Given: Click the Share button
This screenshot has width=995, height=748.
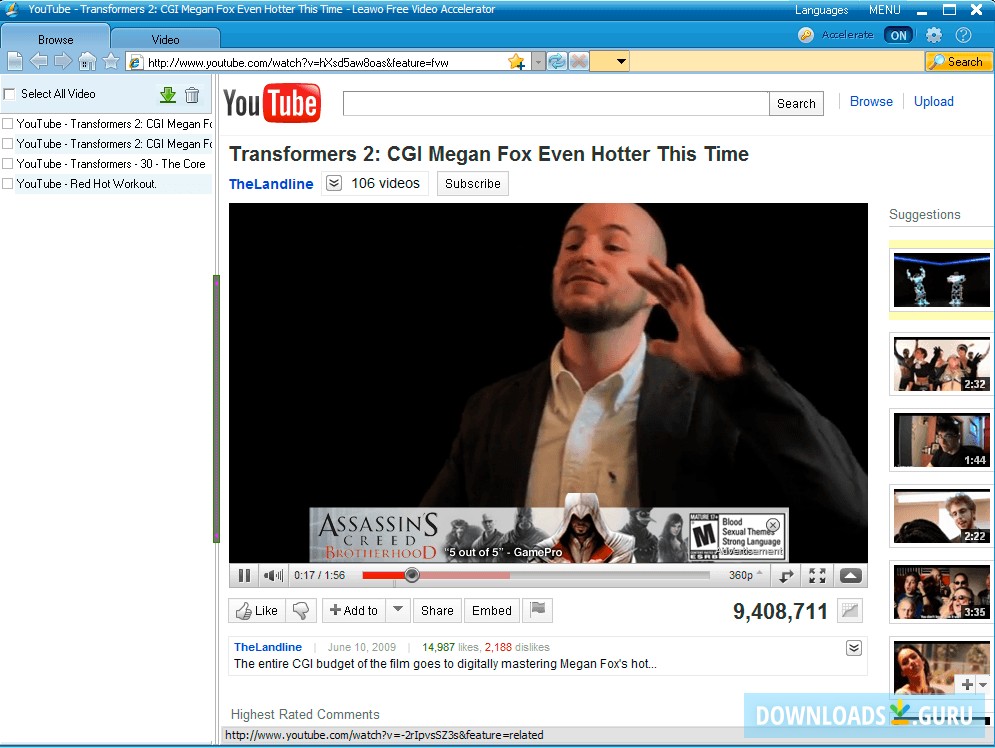Looking at the screenshot, I should (437, 610).
